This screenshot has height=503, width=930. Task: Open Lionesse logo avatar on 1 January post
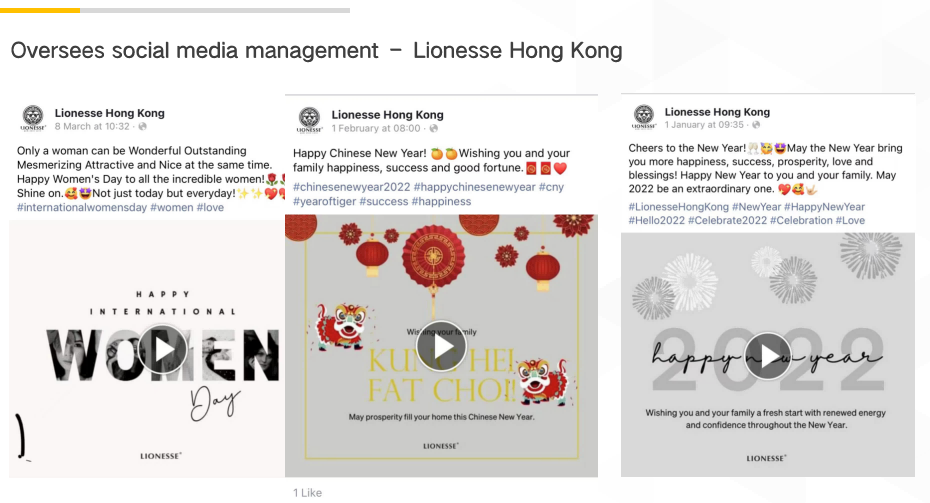pos(644,117)
